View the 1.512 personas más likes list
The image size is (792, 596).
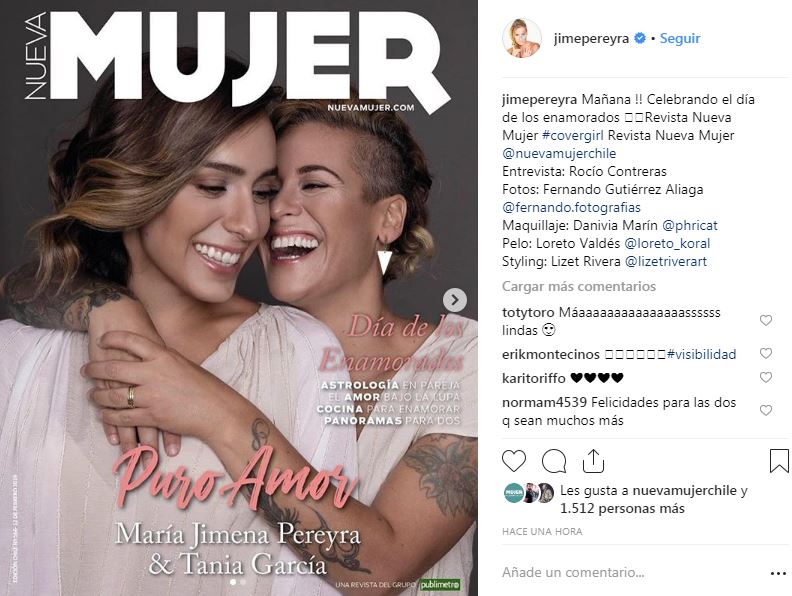[622, 509]
